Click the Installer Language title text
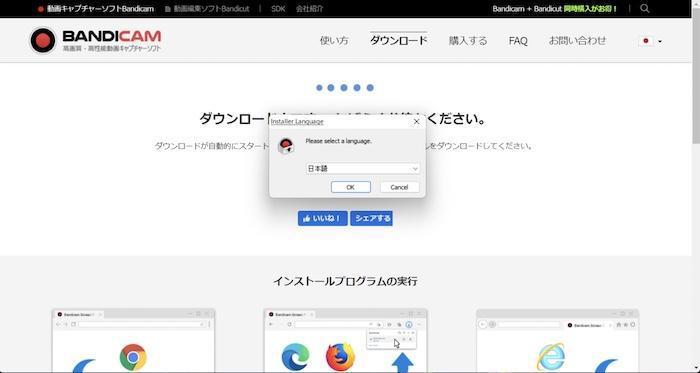This screenshot has width=700, height=373. tap(297, 121)
